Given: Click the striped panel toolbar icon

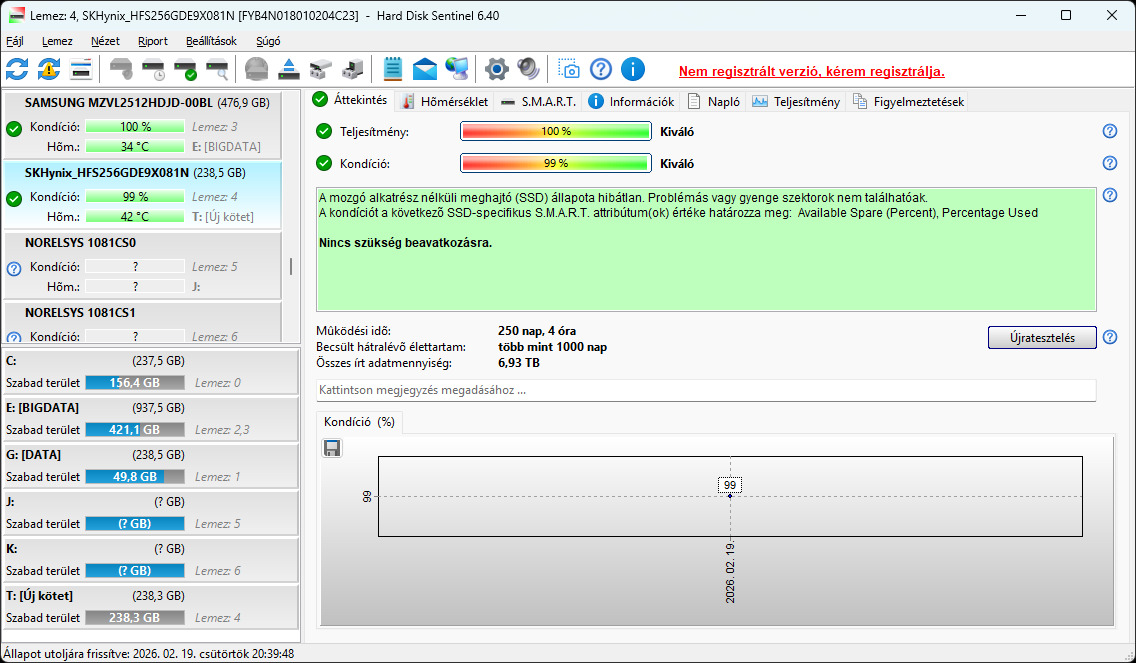Looking at the screenshot, I should tap(80, 70).
